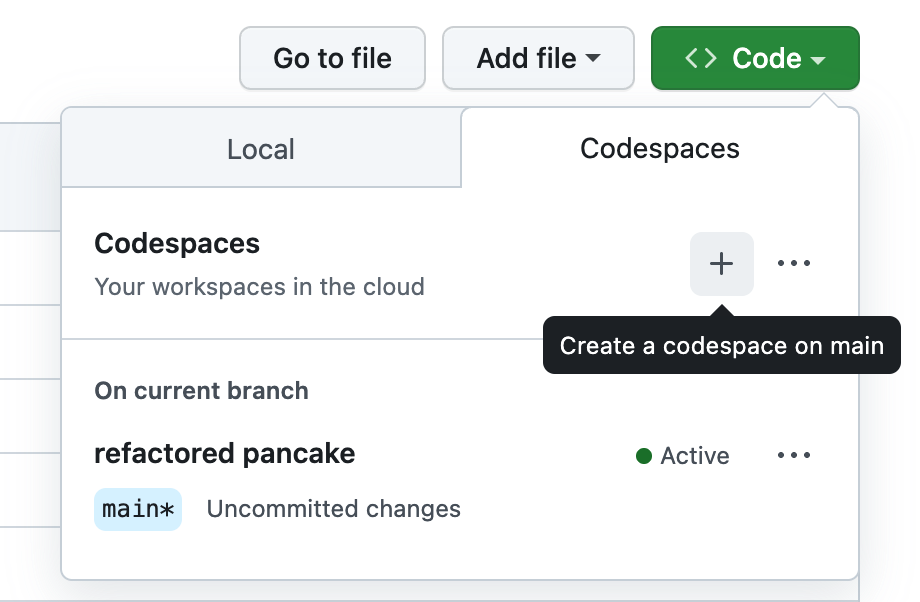
Task: Click Your workspaces in the cloud text
Action: point(259,287)
